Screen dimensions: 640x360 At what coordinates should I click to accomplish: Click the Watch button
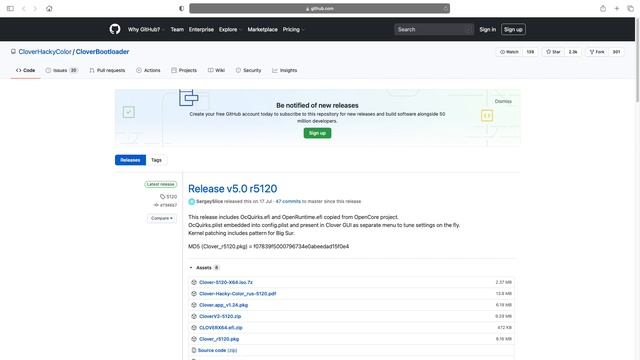coord(509,52)
